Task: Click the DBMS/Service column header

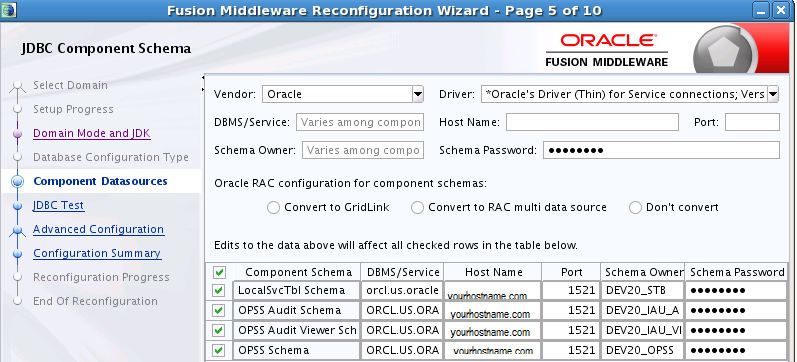Action: point(403,273)
